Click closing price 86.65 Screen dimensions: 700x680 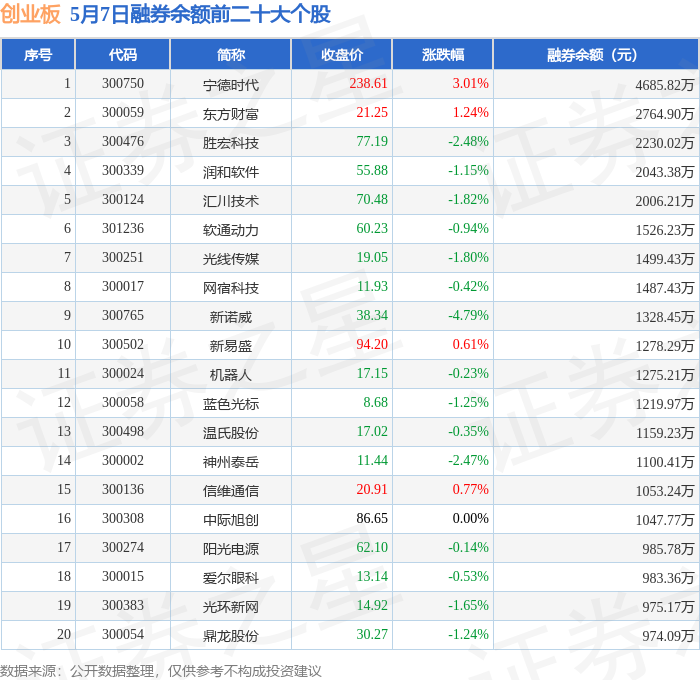click(x=372, y=519)
